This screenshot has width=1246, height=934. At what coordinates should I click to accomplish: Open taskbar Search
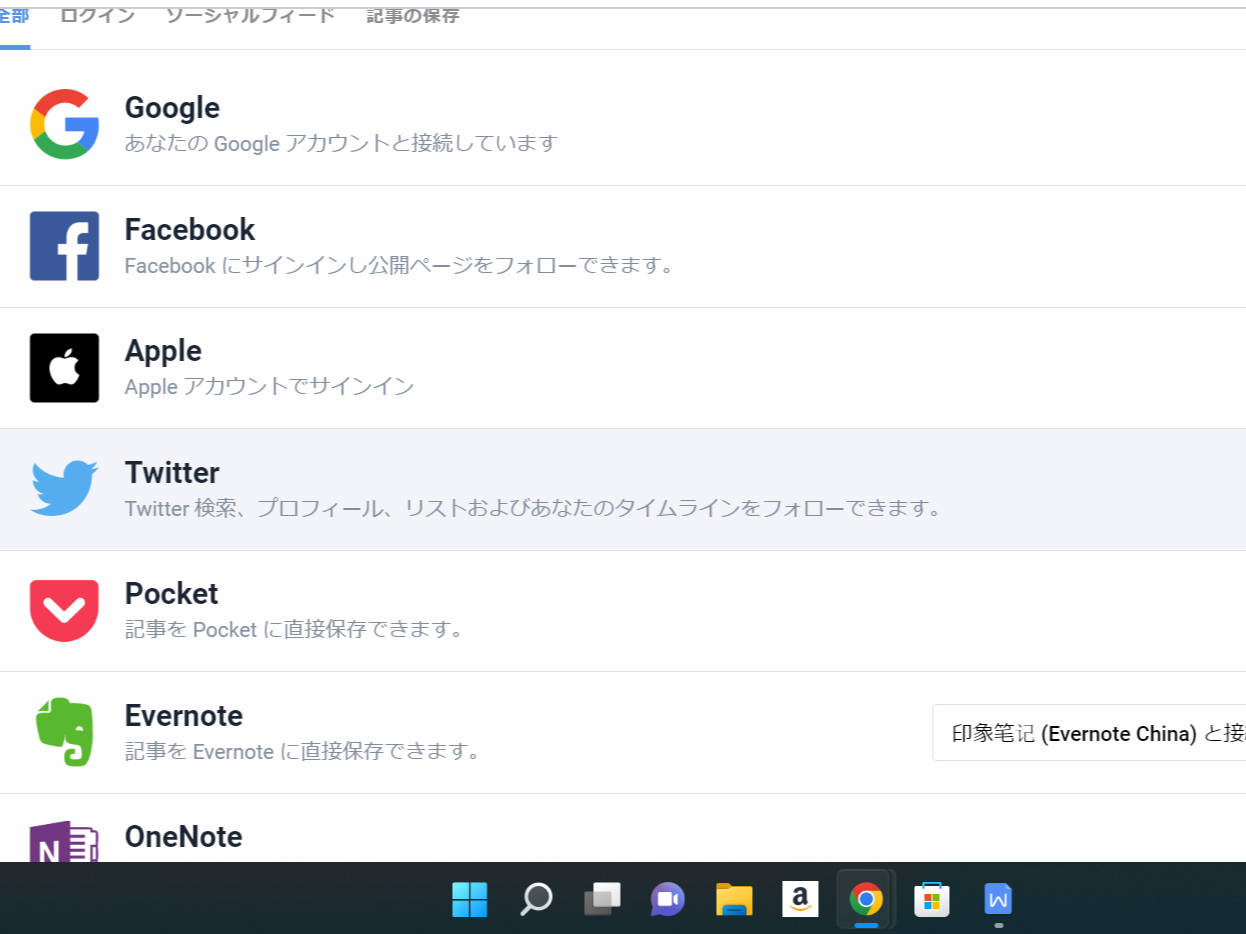535,899
